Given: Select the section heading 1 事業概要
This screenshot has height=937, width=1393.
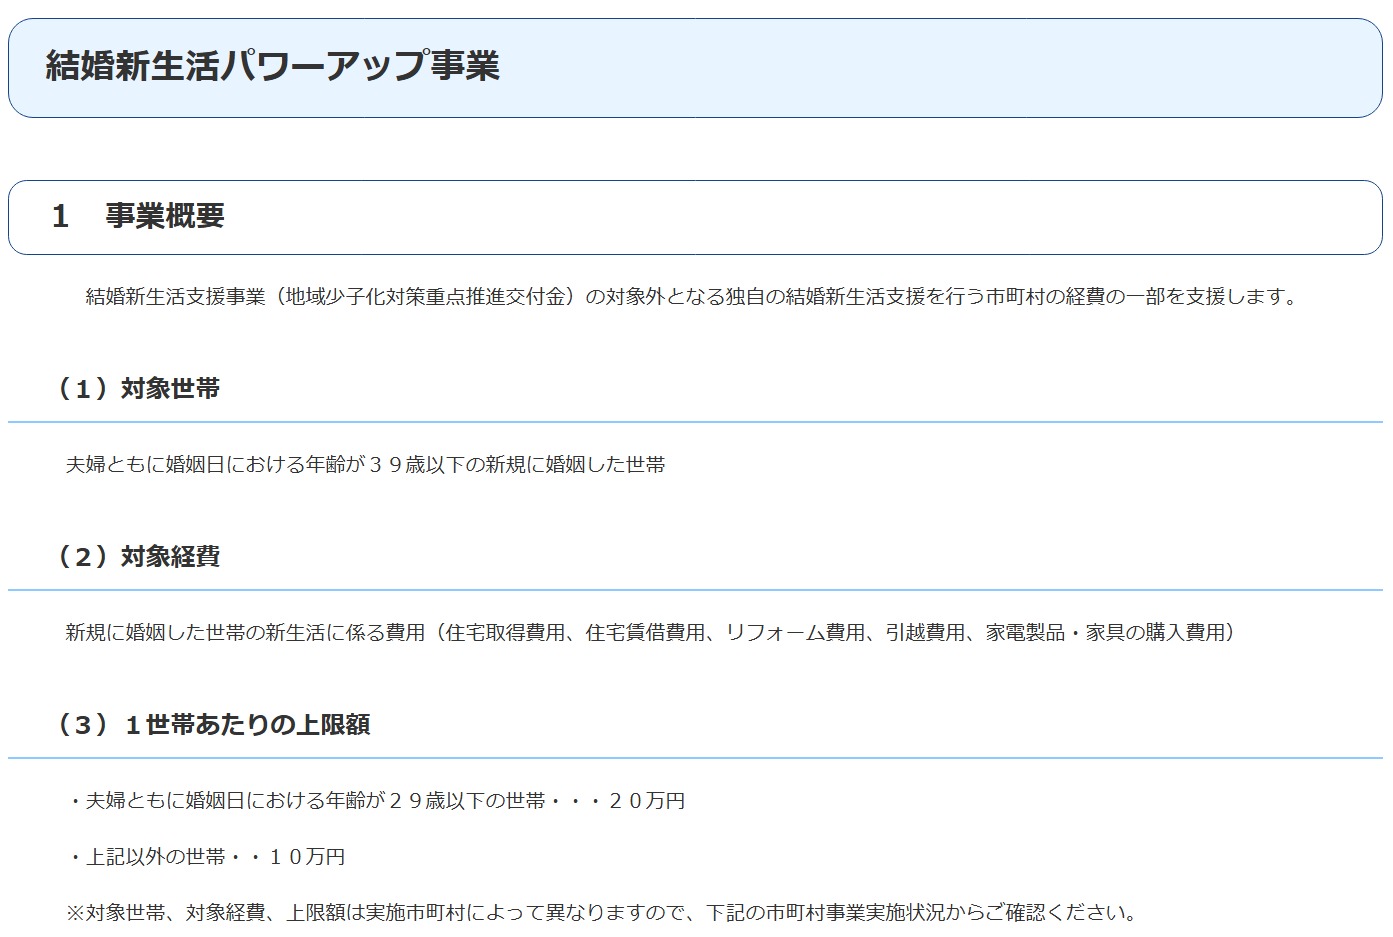Looking at the screenshot, I should click(x=138, y=216).
